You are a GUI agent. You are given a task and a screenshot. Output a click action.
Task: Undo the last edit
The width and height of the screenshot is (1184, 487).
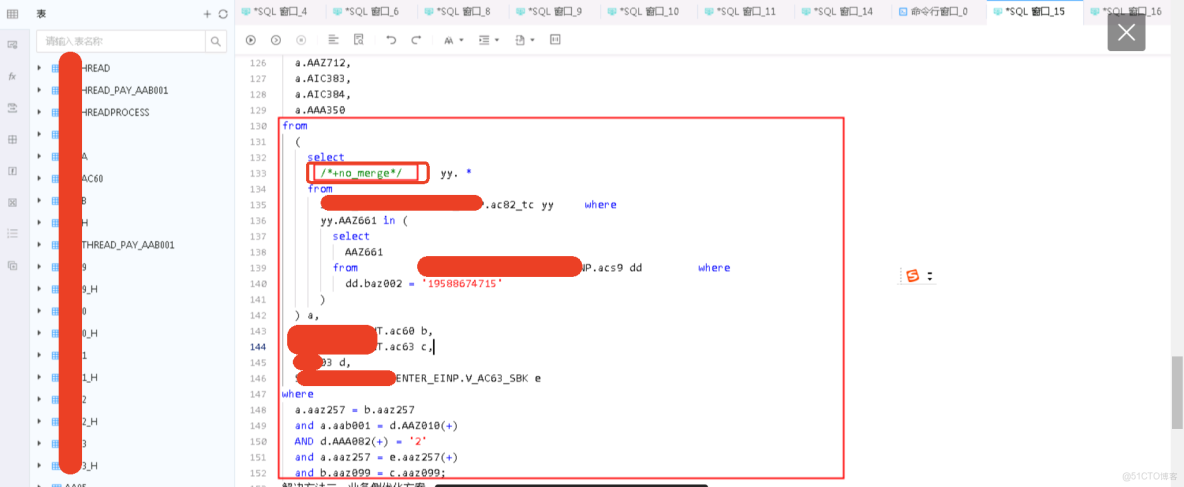click(391, 39)
